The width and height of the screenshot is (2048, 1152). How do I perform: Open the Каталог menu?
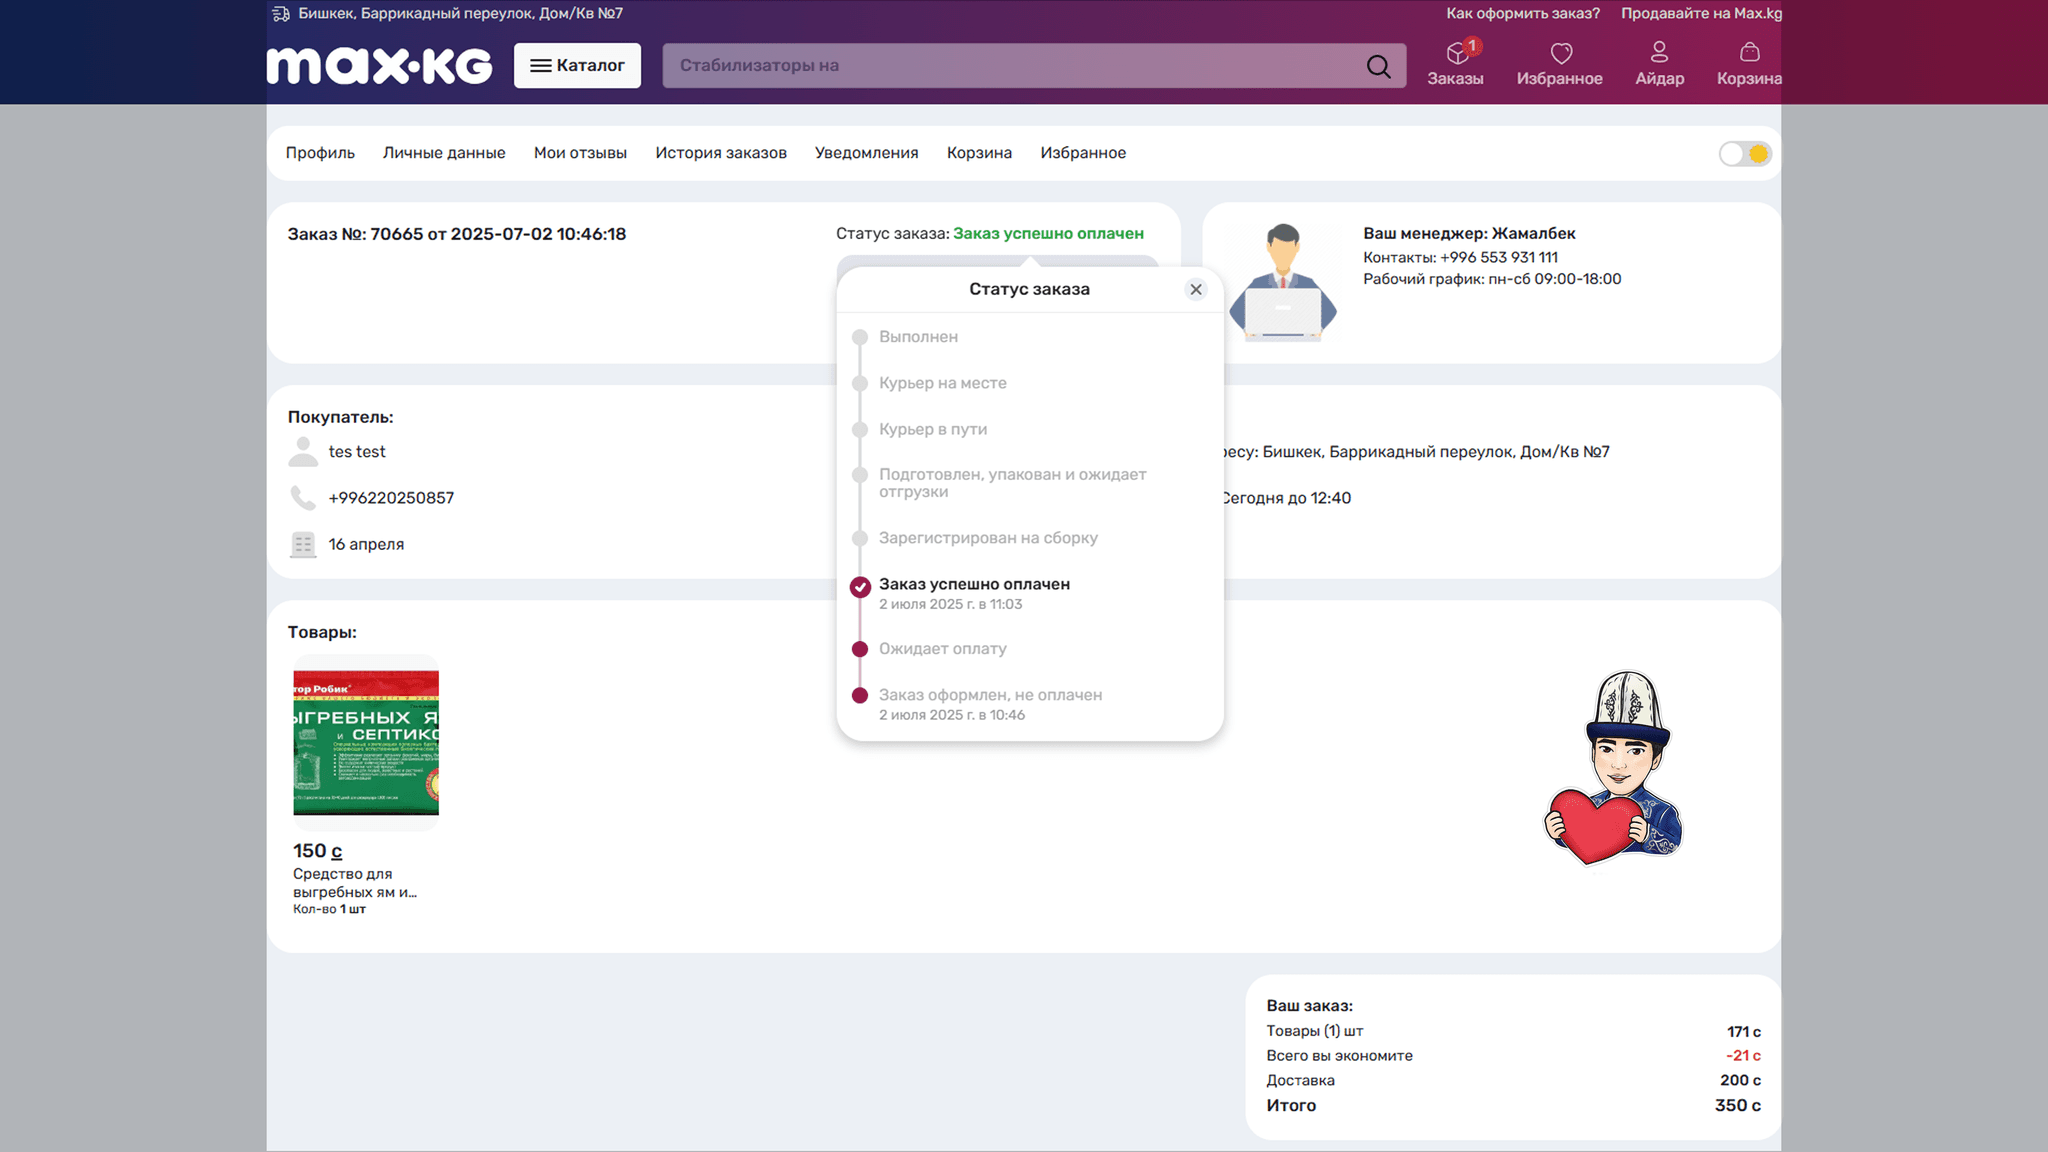click(x=577, y=66)
